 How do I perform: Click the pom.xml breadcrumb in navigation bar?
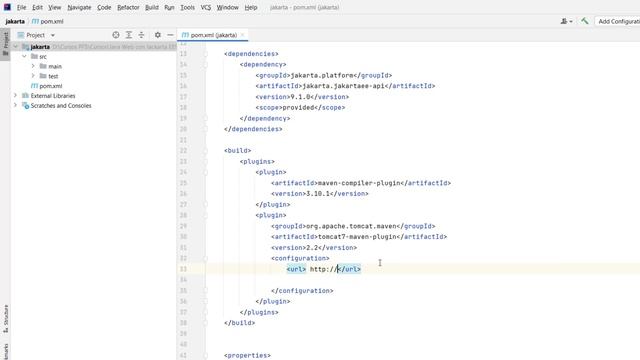pos(47,21)
